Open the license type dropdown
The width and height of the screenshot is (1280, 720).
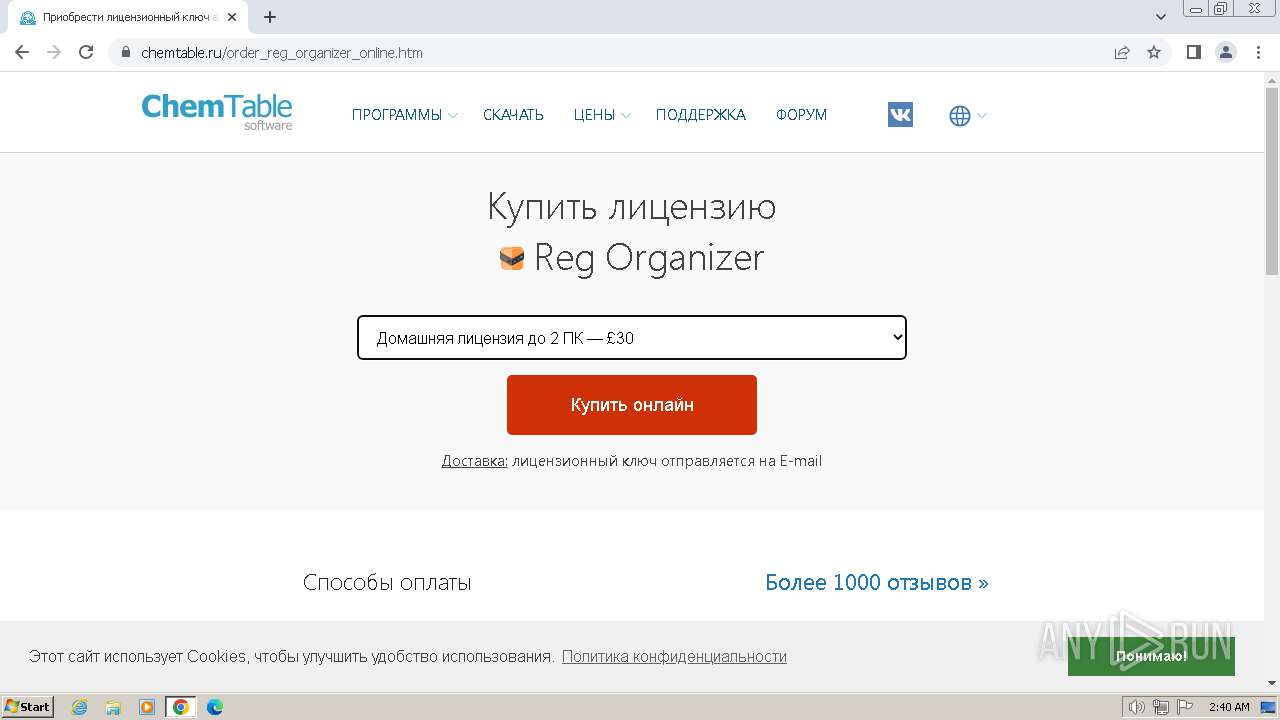pos(632,338)
